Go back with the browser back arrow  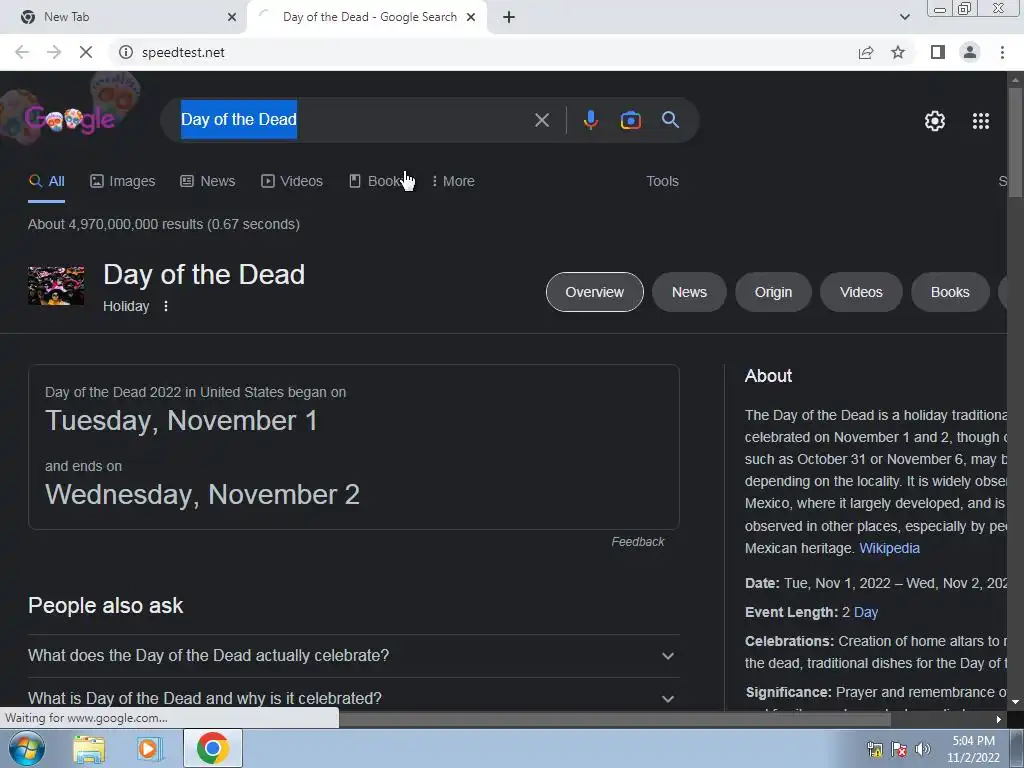point(22,52)
